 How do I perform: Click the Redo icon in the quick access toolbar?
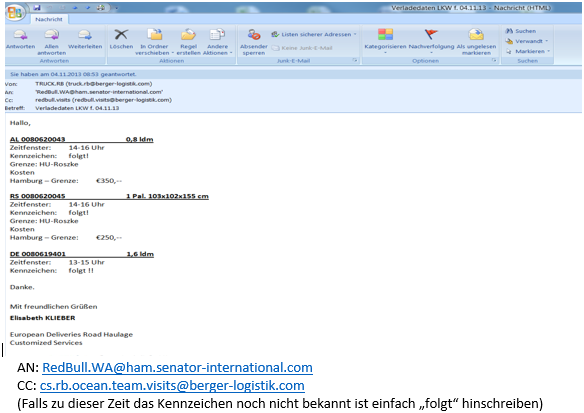(62, 8)
